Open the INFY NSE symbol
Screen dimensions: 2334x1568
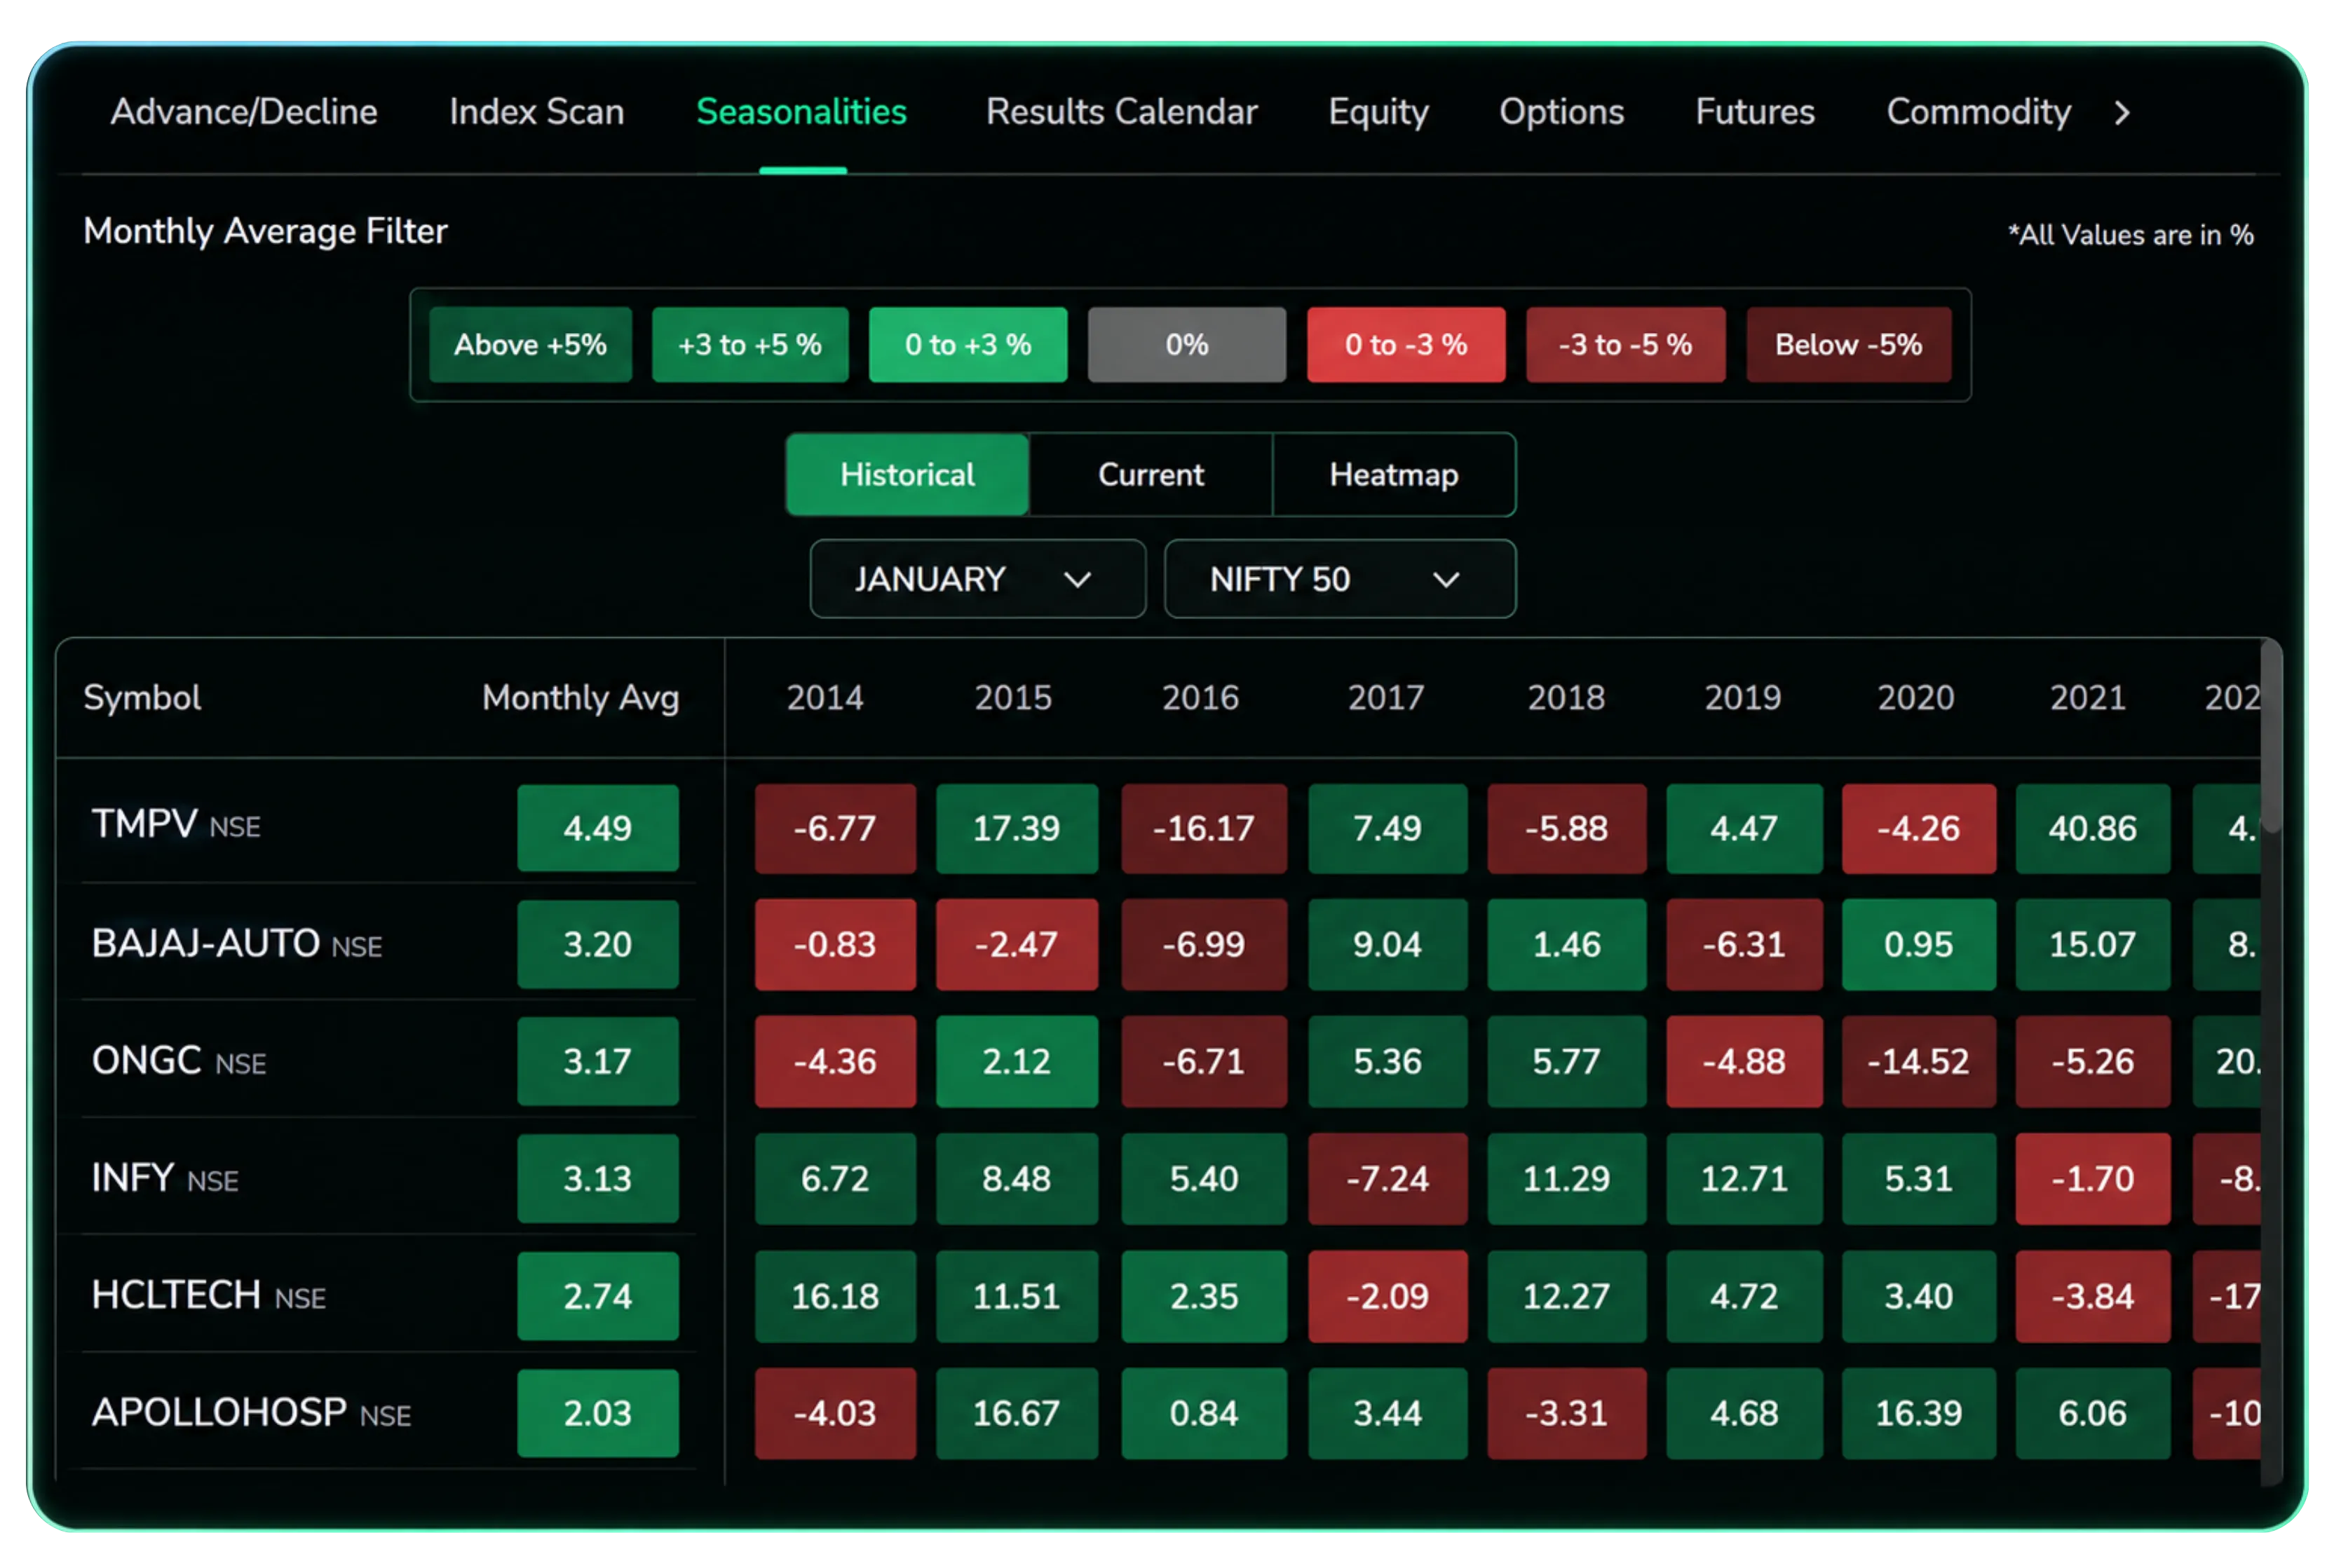pos(165,1178)
